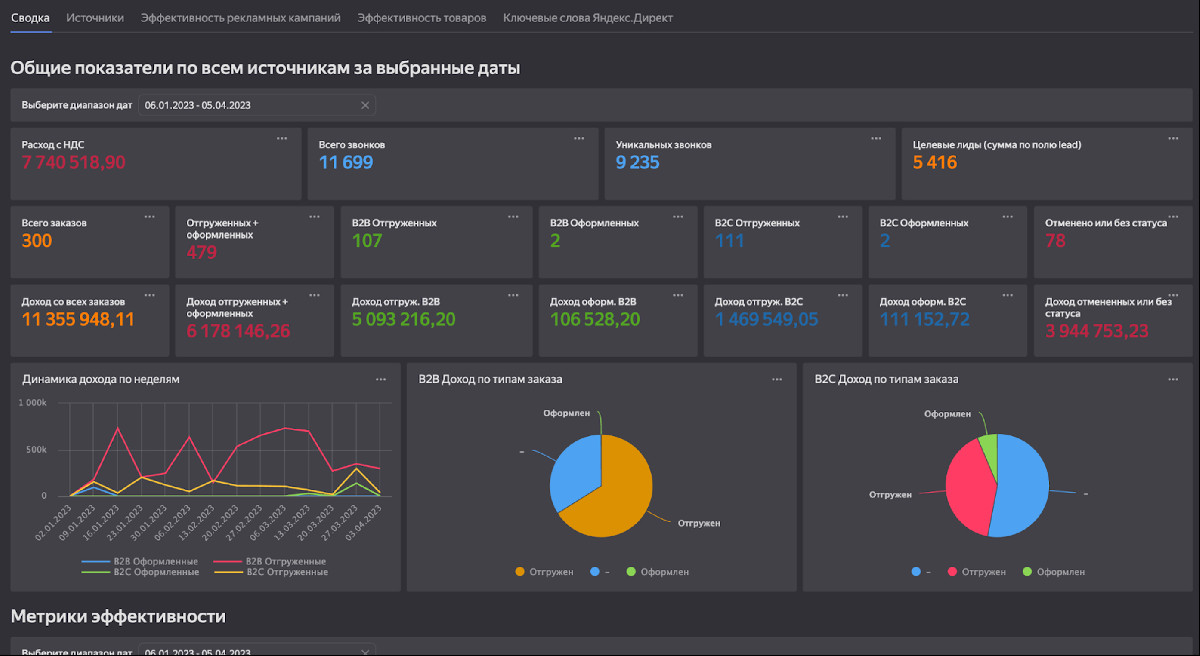Toggle Отгружен legend item in B2B pie chart
The image size is (1200, 656).
coord(545,572)
